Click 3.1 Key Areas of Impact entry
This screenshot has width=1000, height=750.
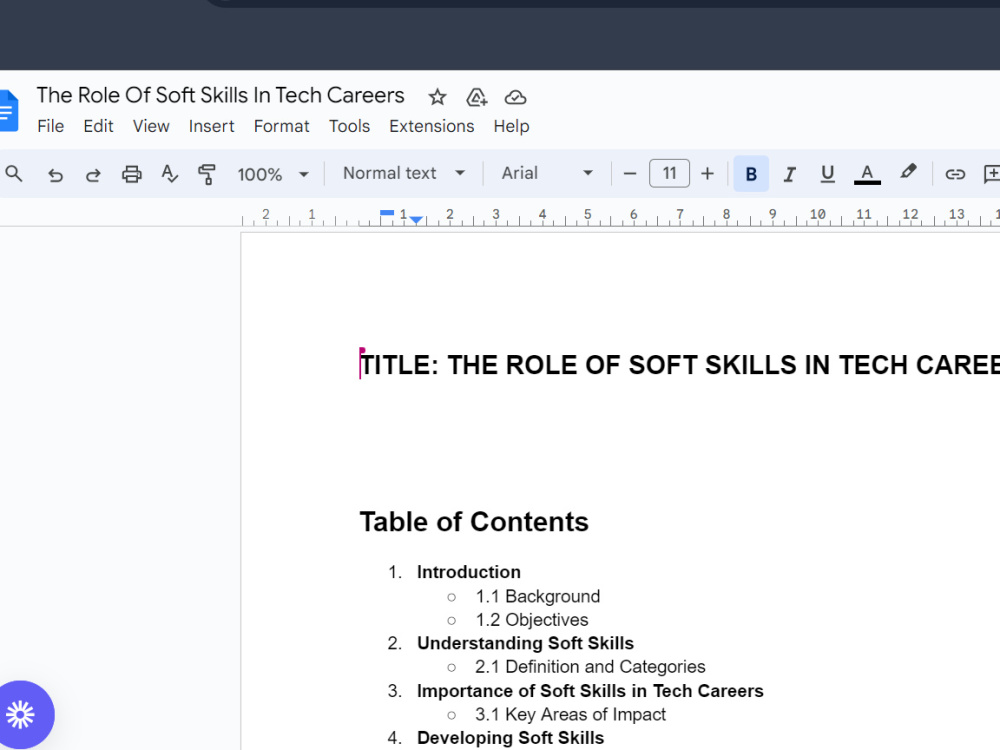[570, 714]
